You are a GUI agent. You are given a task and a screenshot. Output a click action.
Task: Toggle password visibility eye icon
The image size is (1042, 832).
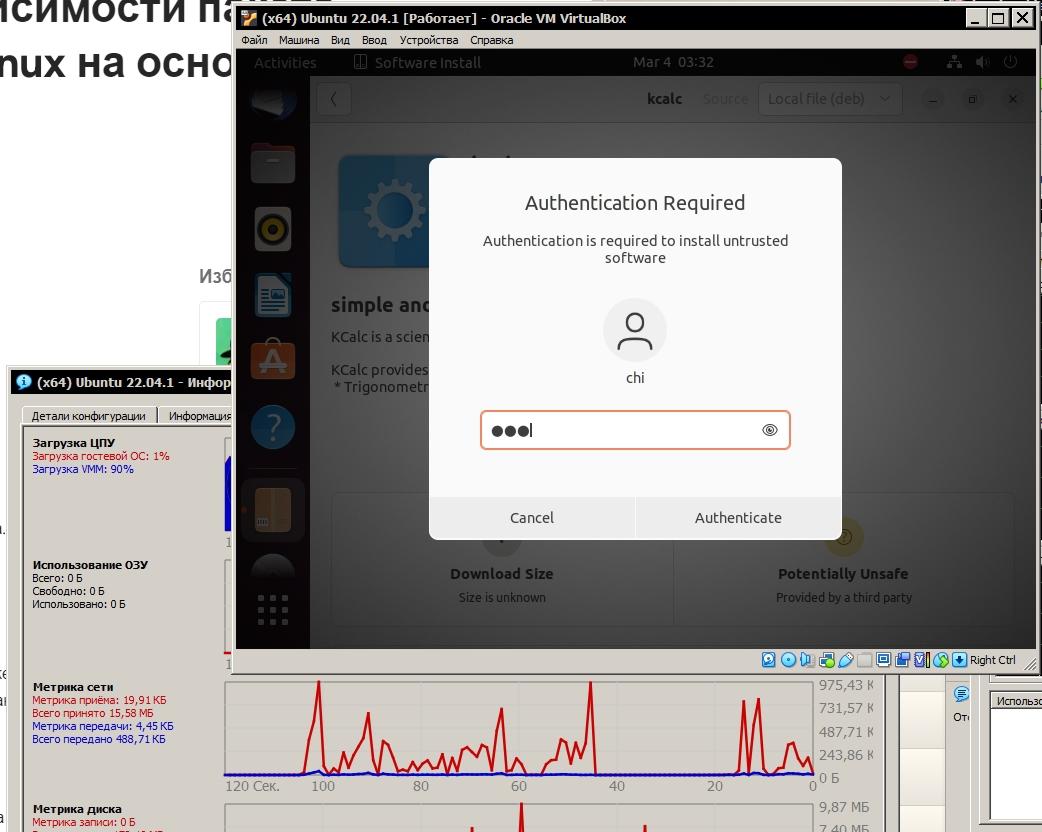770,430
